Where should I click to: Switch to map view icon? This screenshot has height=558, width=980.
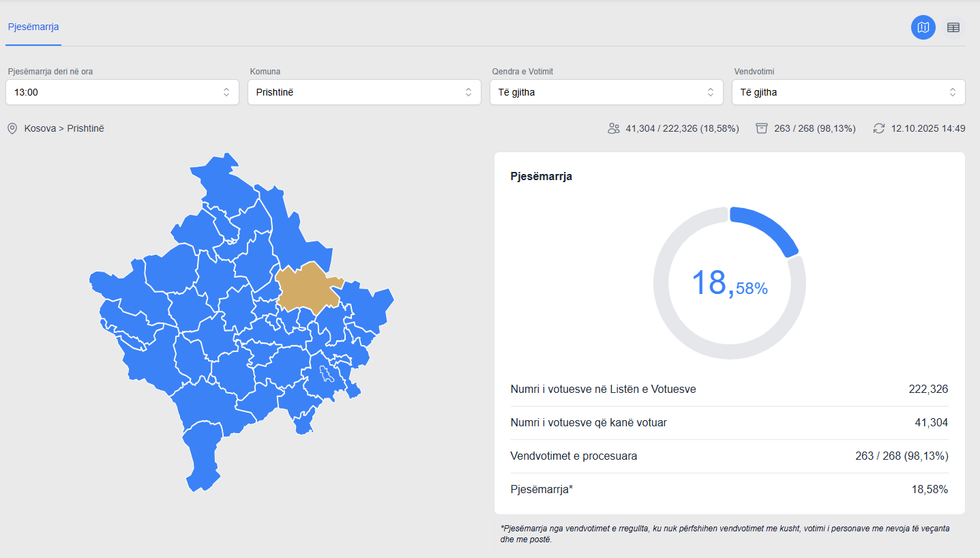click(923, 28)
